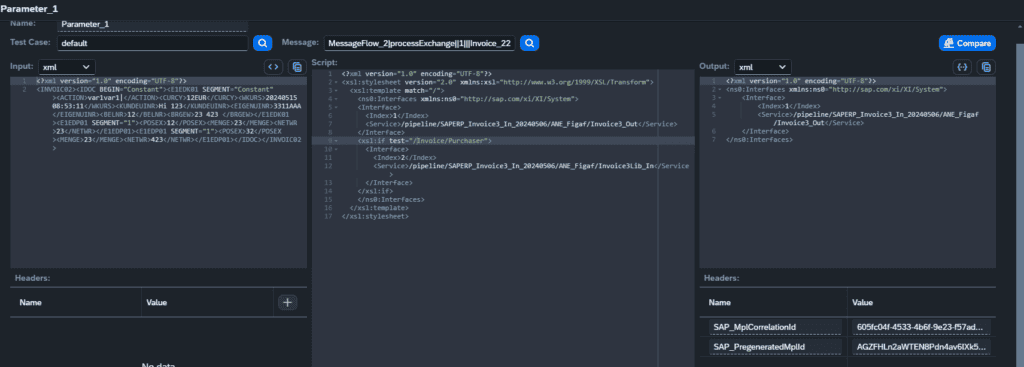Search test cases with the magnifier button
The height and width of the screenshot is (367, 1024).
click(263, 43)
